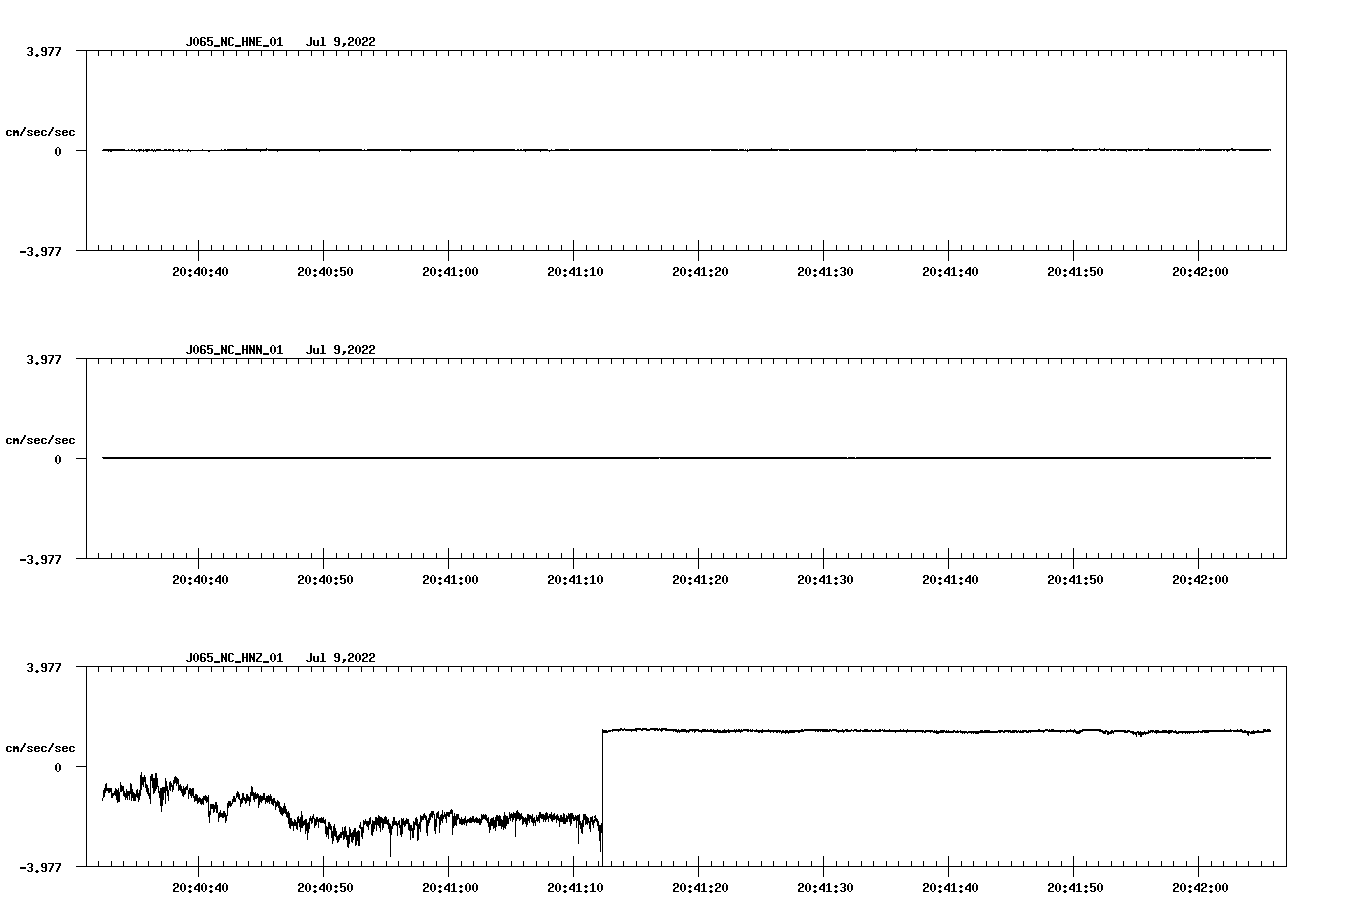The height and width of the screenshot is (924, 1358).
Task: Click the flat HNZ trace after the step
Action: (x=936, y=731)
